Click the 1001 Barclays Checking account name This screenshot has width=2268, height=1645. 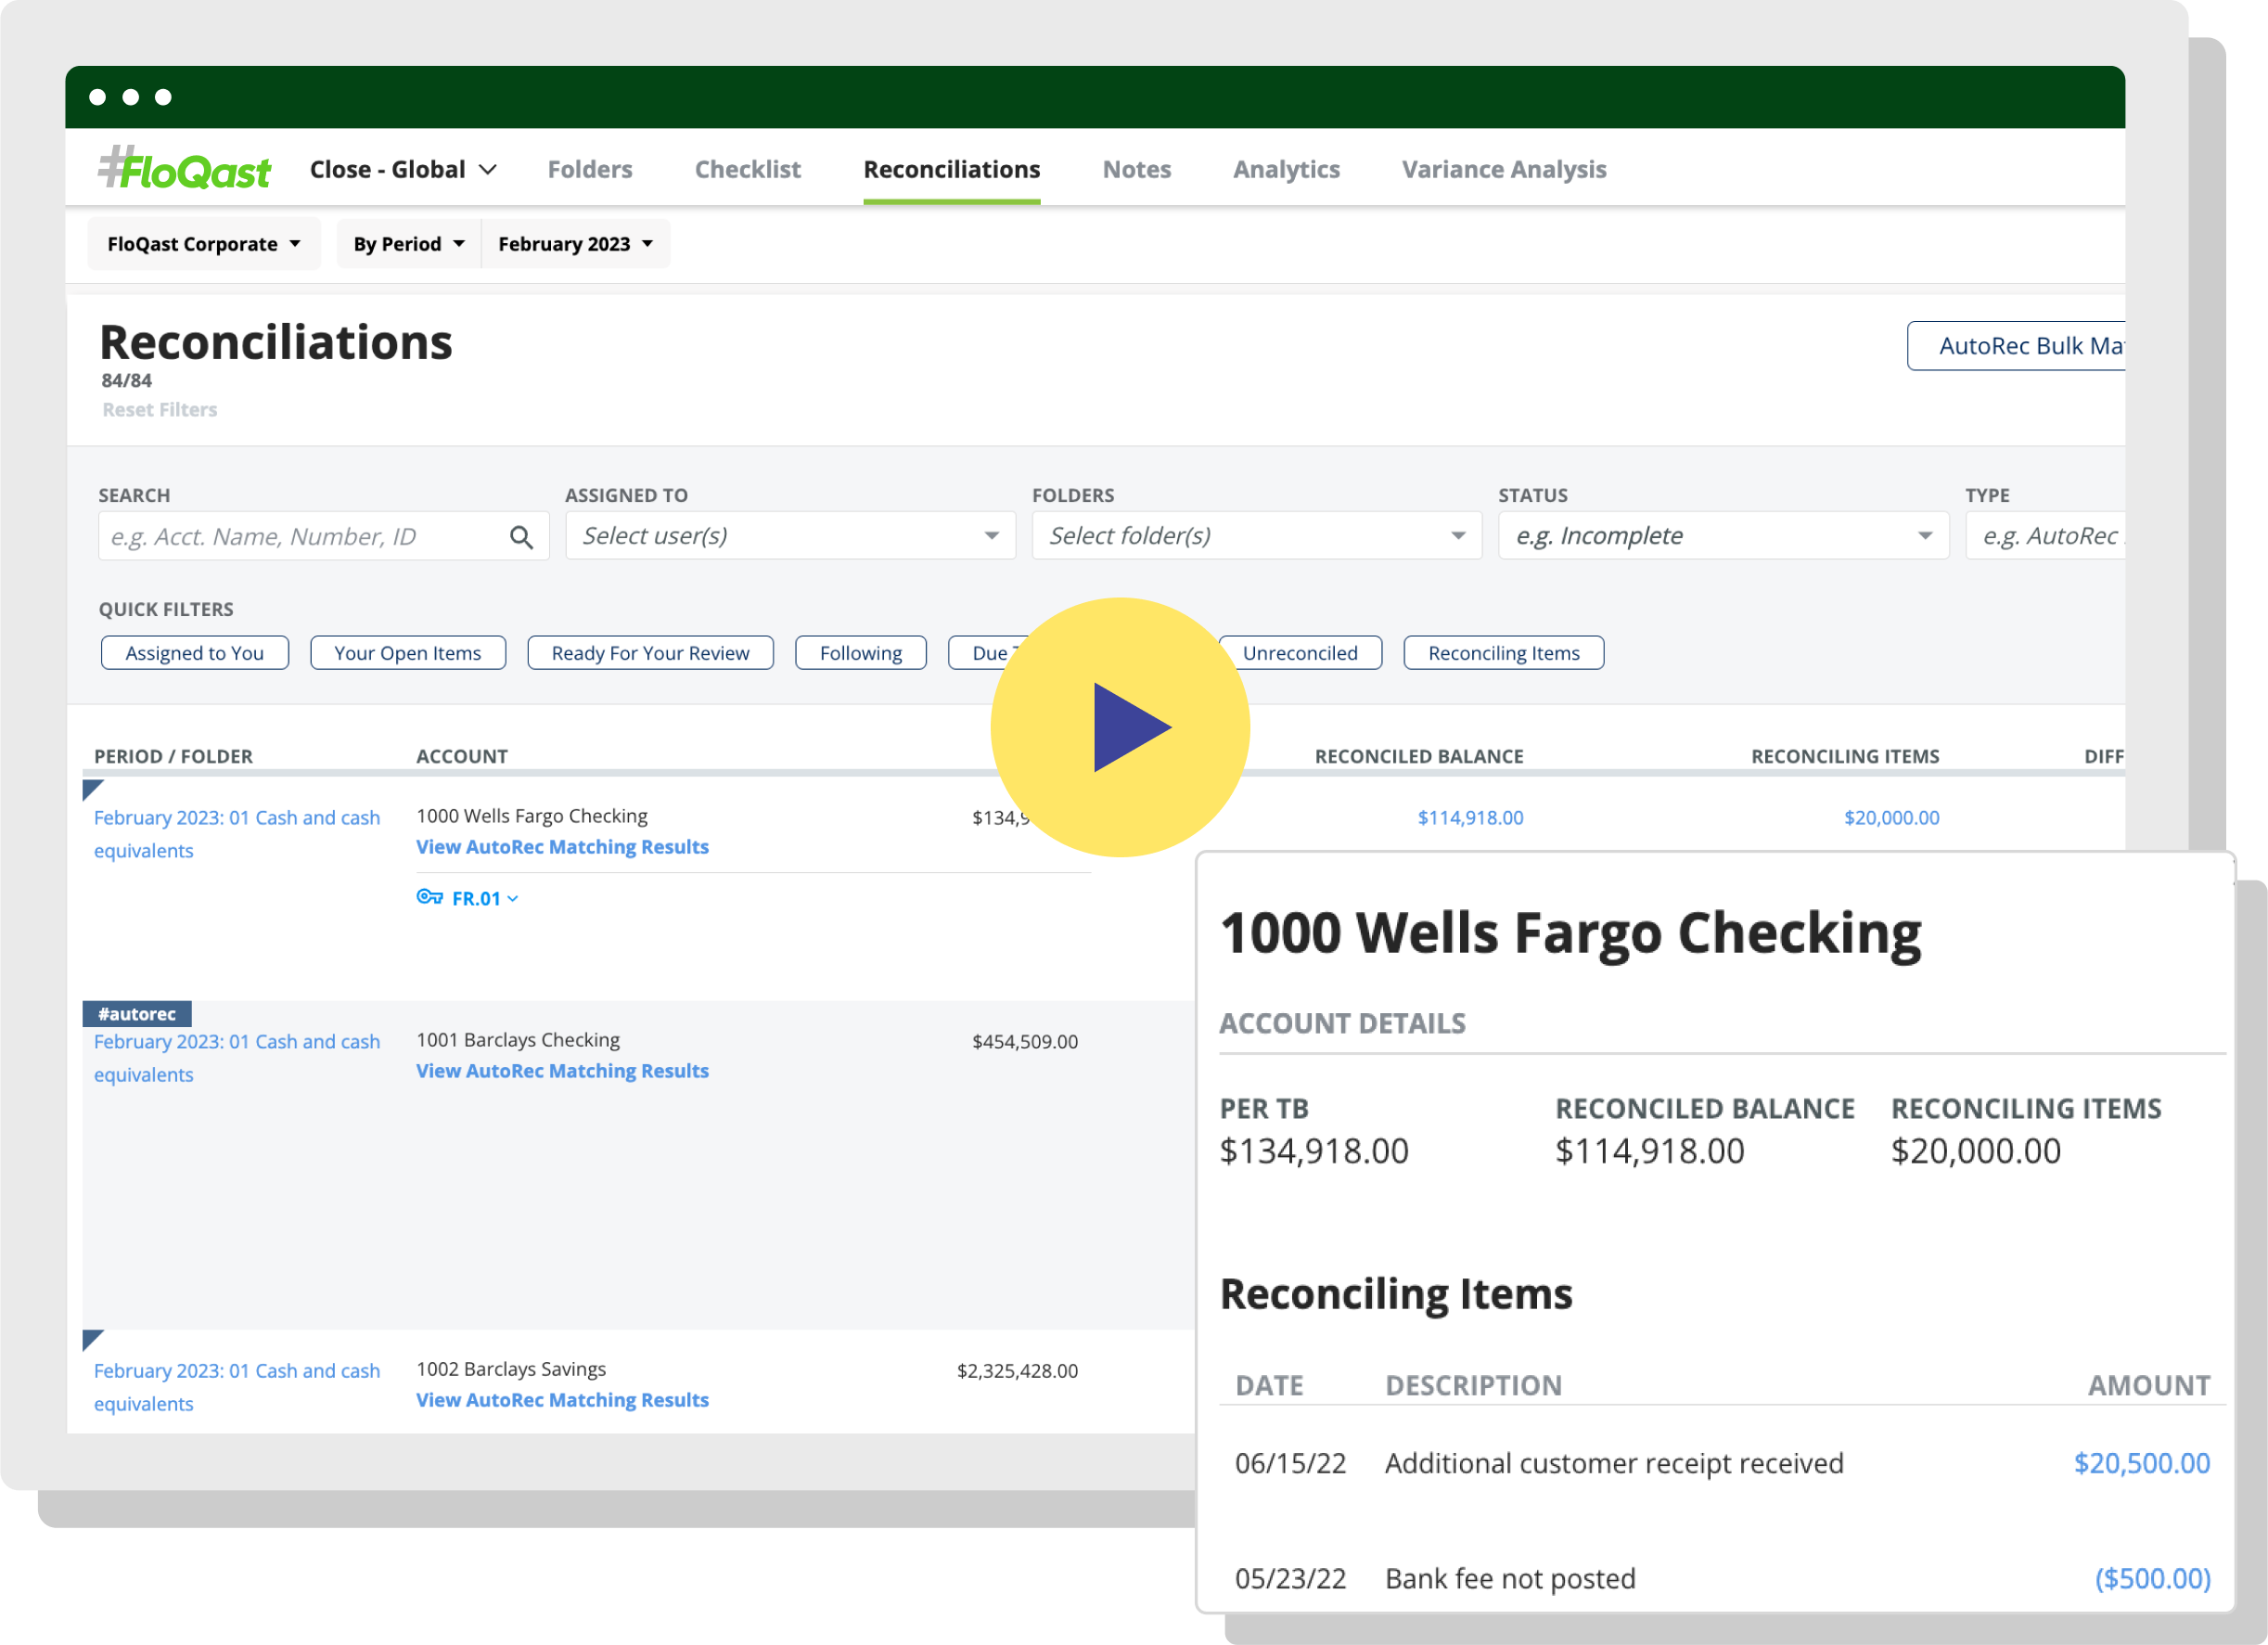[x=518, y=1040]
